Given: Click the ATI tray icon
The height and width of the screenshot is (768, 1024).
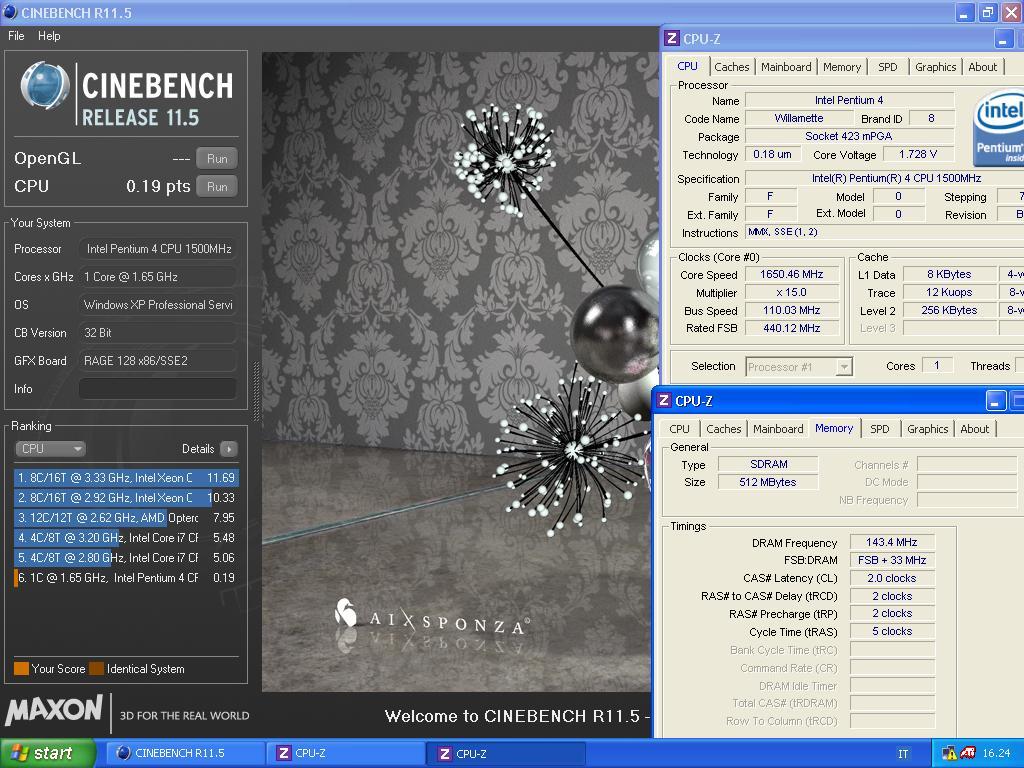Looking at the screenshot, I should (968, 754).
